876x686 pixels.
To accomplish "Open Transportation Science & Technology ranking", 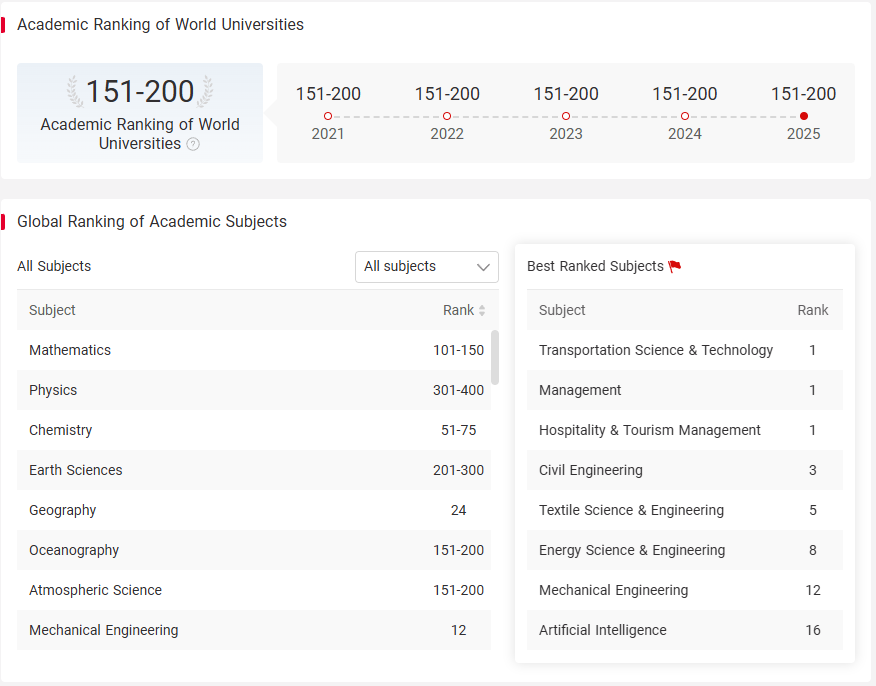I will tap(684, 350).
